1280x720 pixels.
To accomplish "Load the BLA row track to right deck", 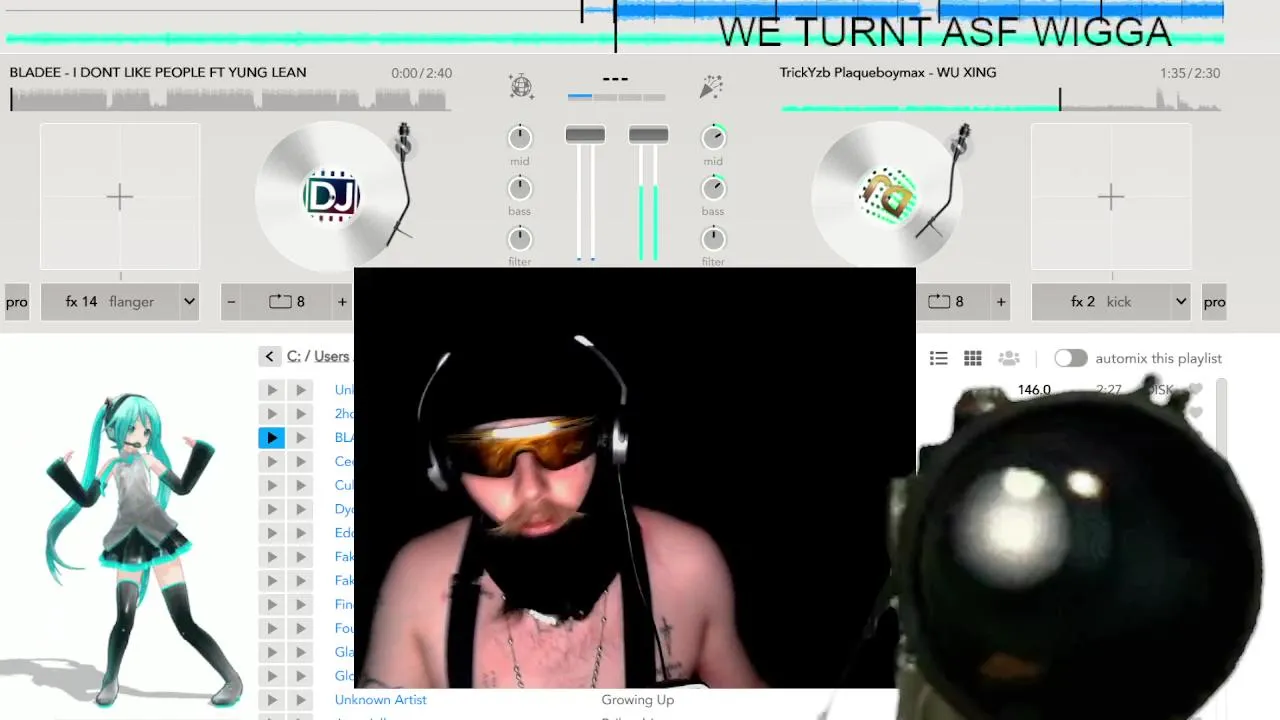I will tap(300, 437).
